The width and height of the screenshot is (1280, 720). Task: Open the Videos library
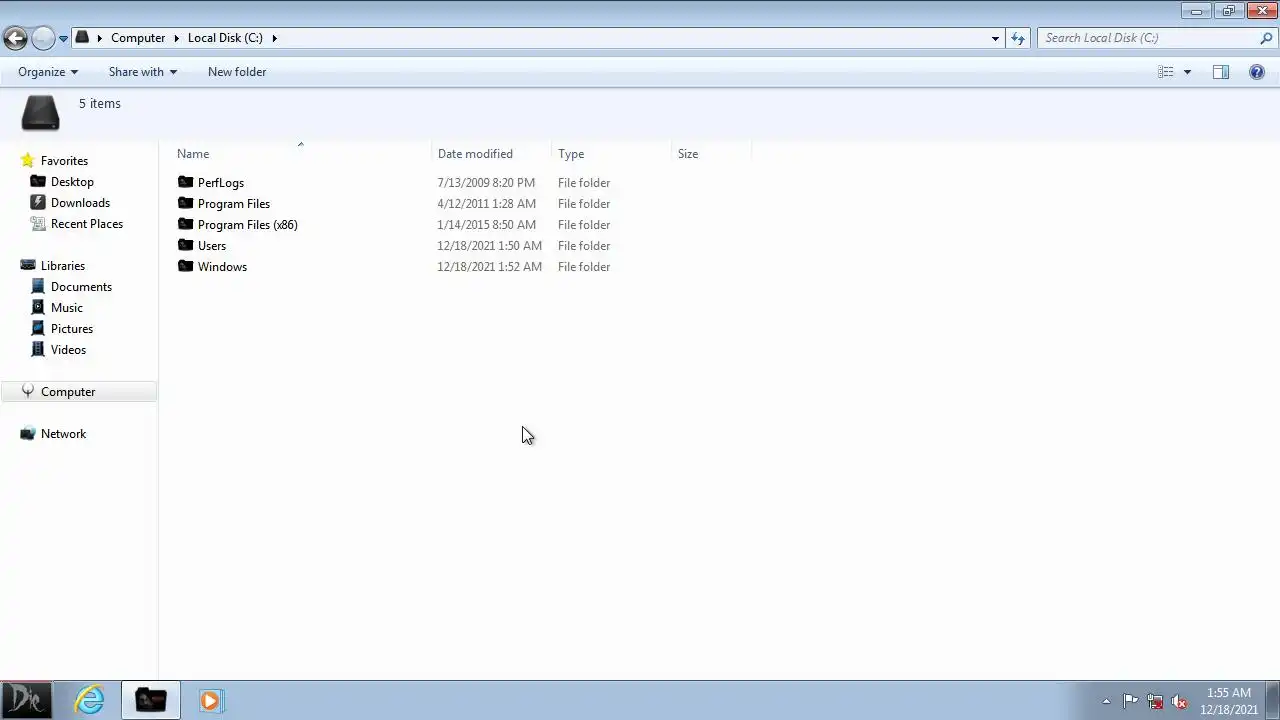coord(68,350)
